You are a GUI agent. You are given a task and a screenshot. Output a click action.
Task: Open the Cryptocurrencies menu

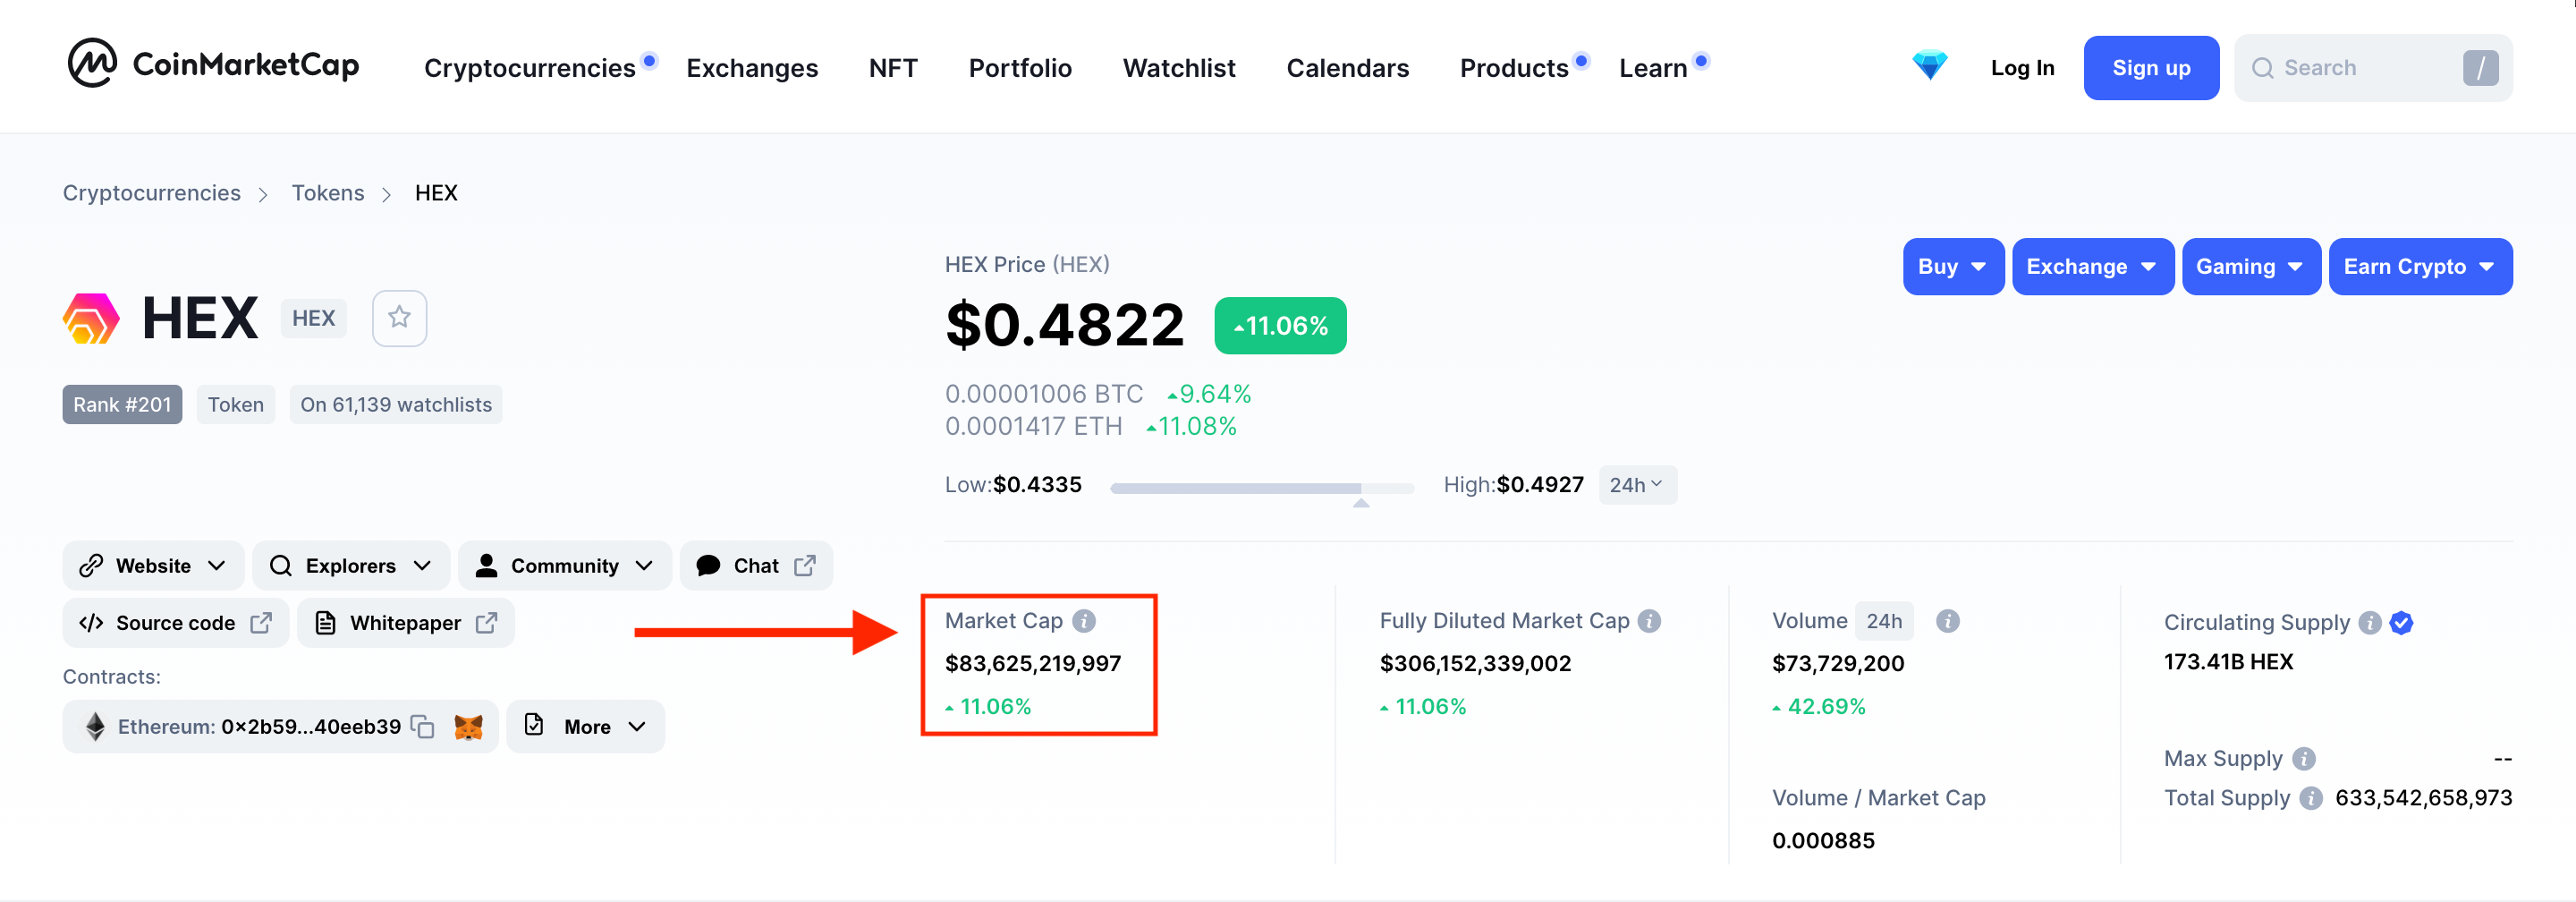(530, 68)
